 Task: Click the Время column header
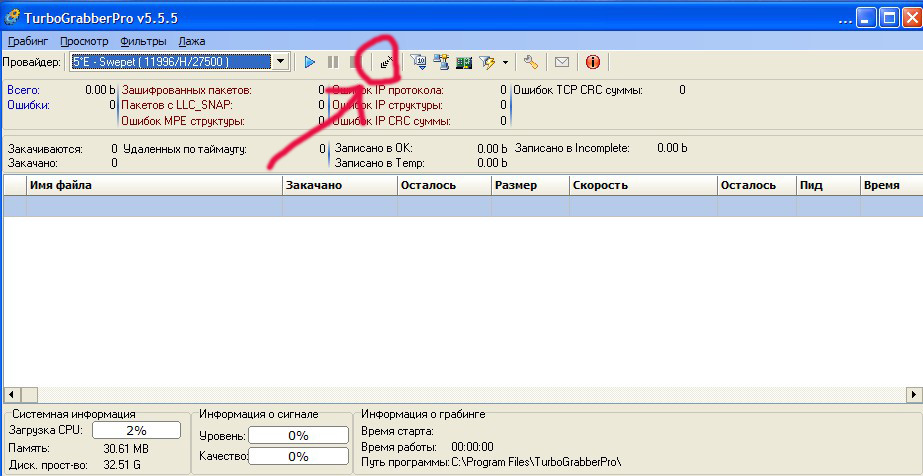[x=891, y=185]
